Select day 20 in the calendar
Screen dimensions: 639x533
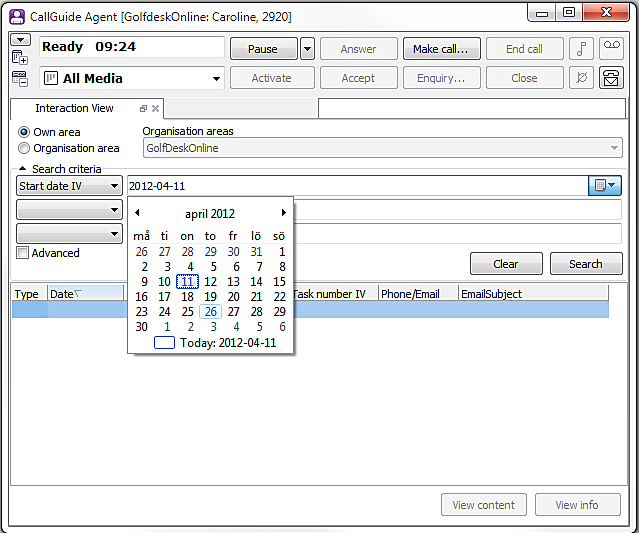tap(234, 297)
